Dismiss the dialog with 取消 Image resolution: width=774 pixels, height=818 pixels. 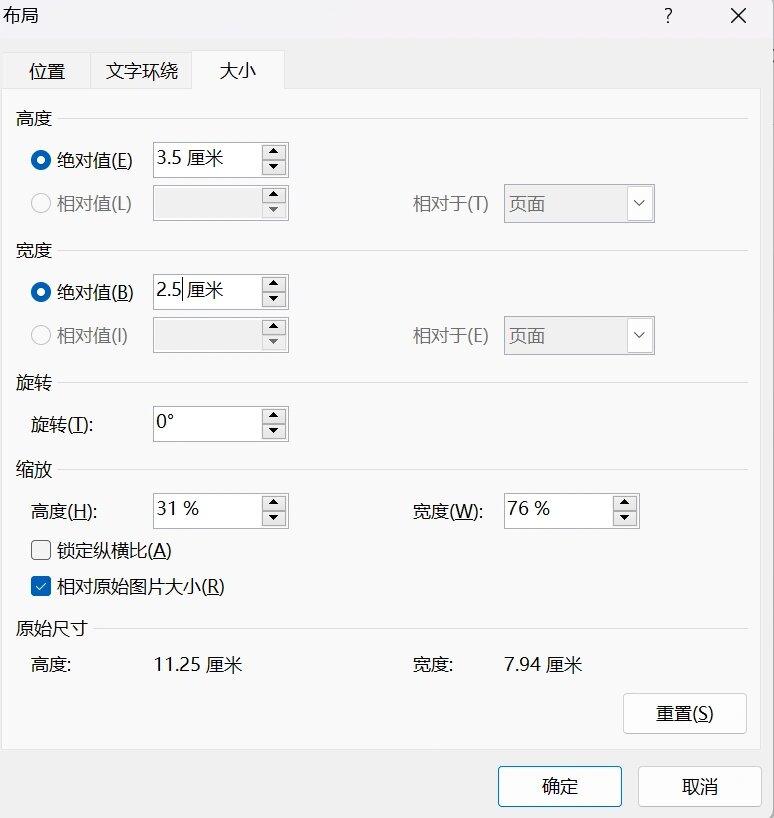tap(701, 786)
